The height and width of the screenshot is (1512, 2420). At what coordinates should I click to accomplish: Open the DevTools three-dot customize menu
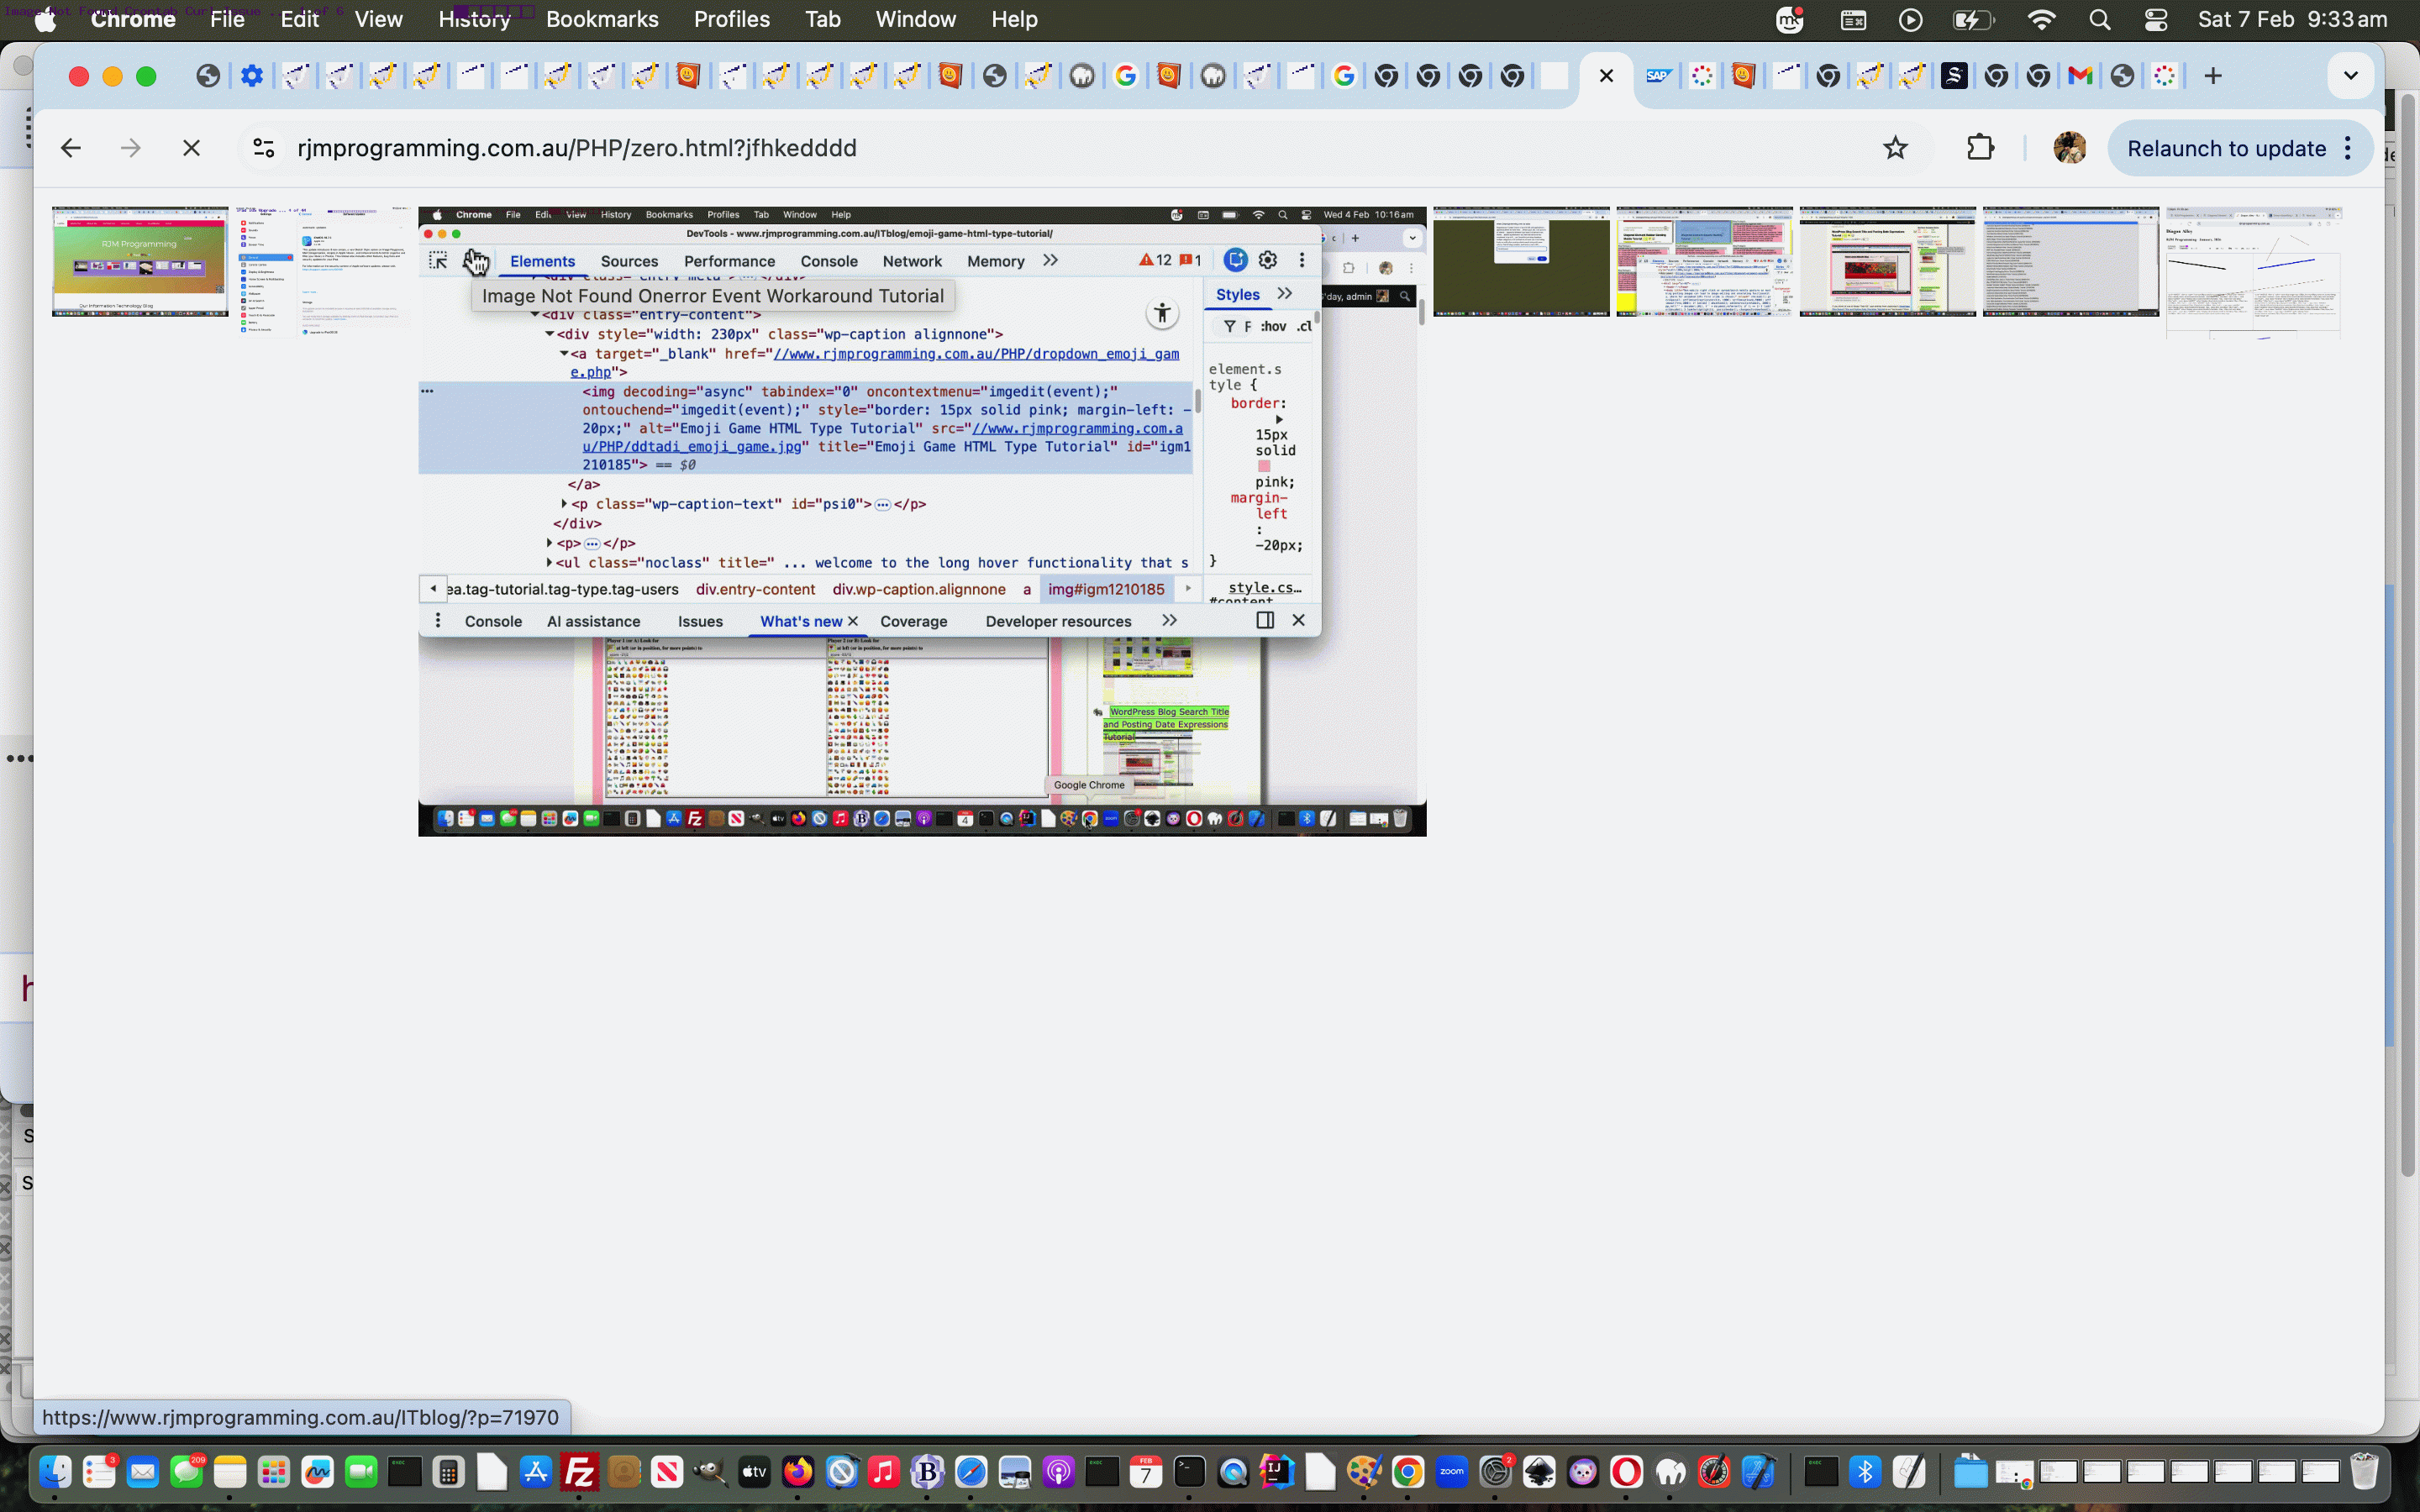pyautogui.click(x=1302, y=259)
